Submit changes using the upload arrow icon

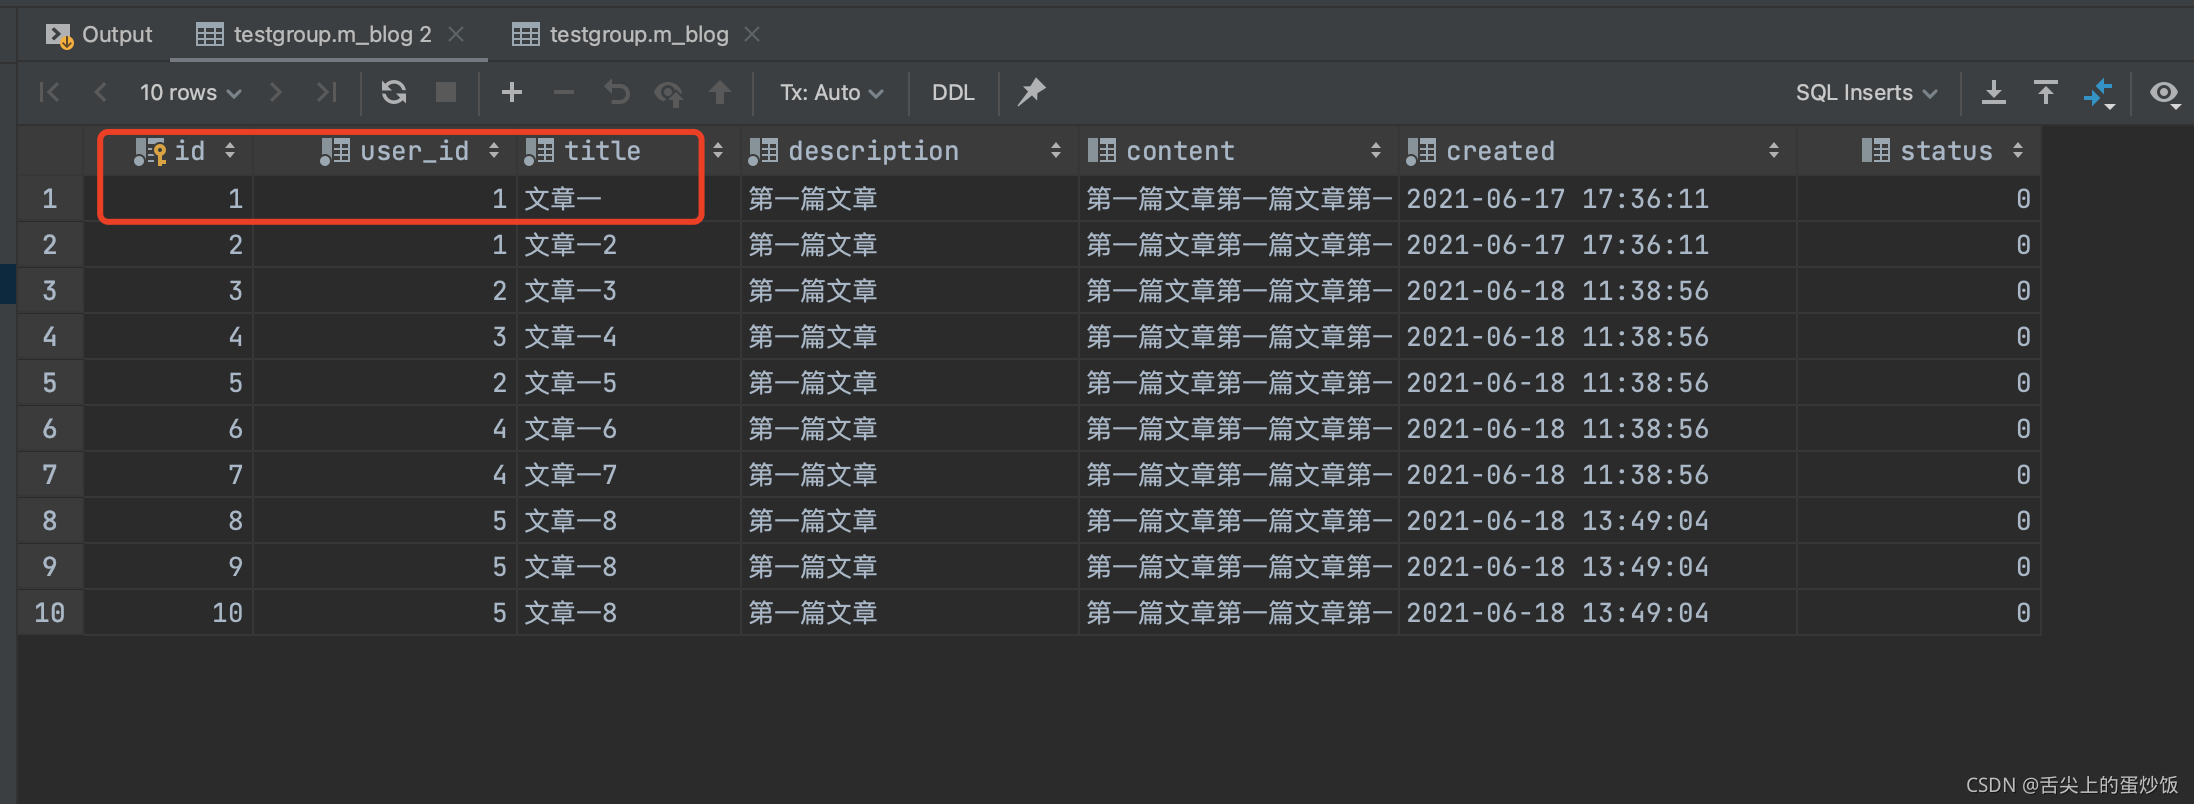tap(720, 92)
